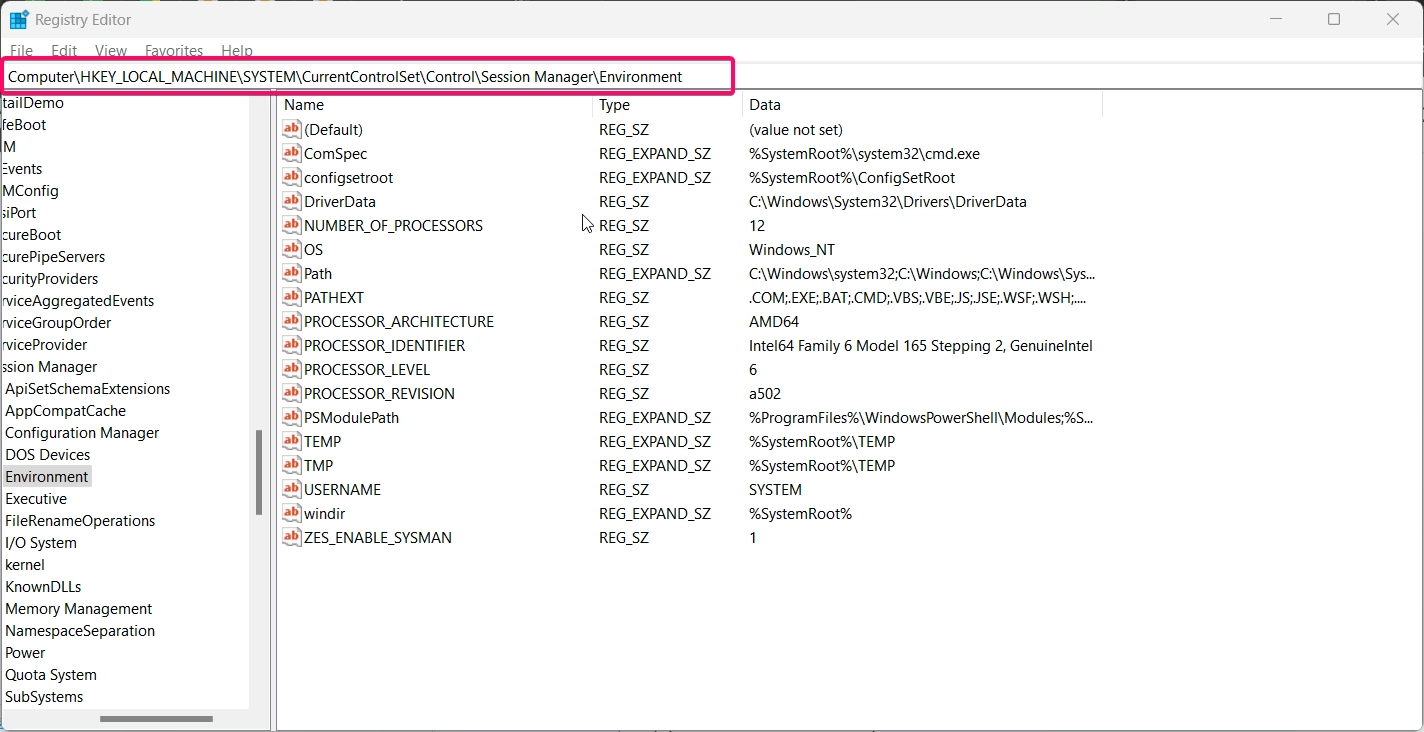1424x732 pixels.
Task: Click the Path value icon
Action: (x=291, y=273)
